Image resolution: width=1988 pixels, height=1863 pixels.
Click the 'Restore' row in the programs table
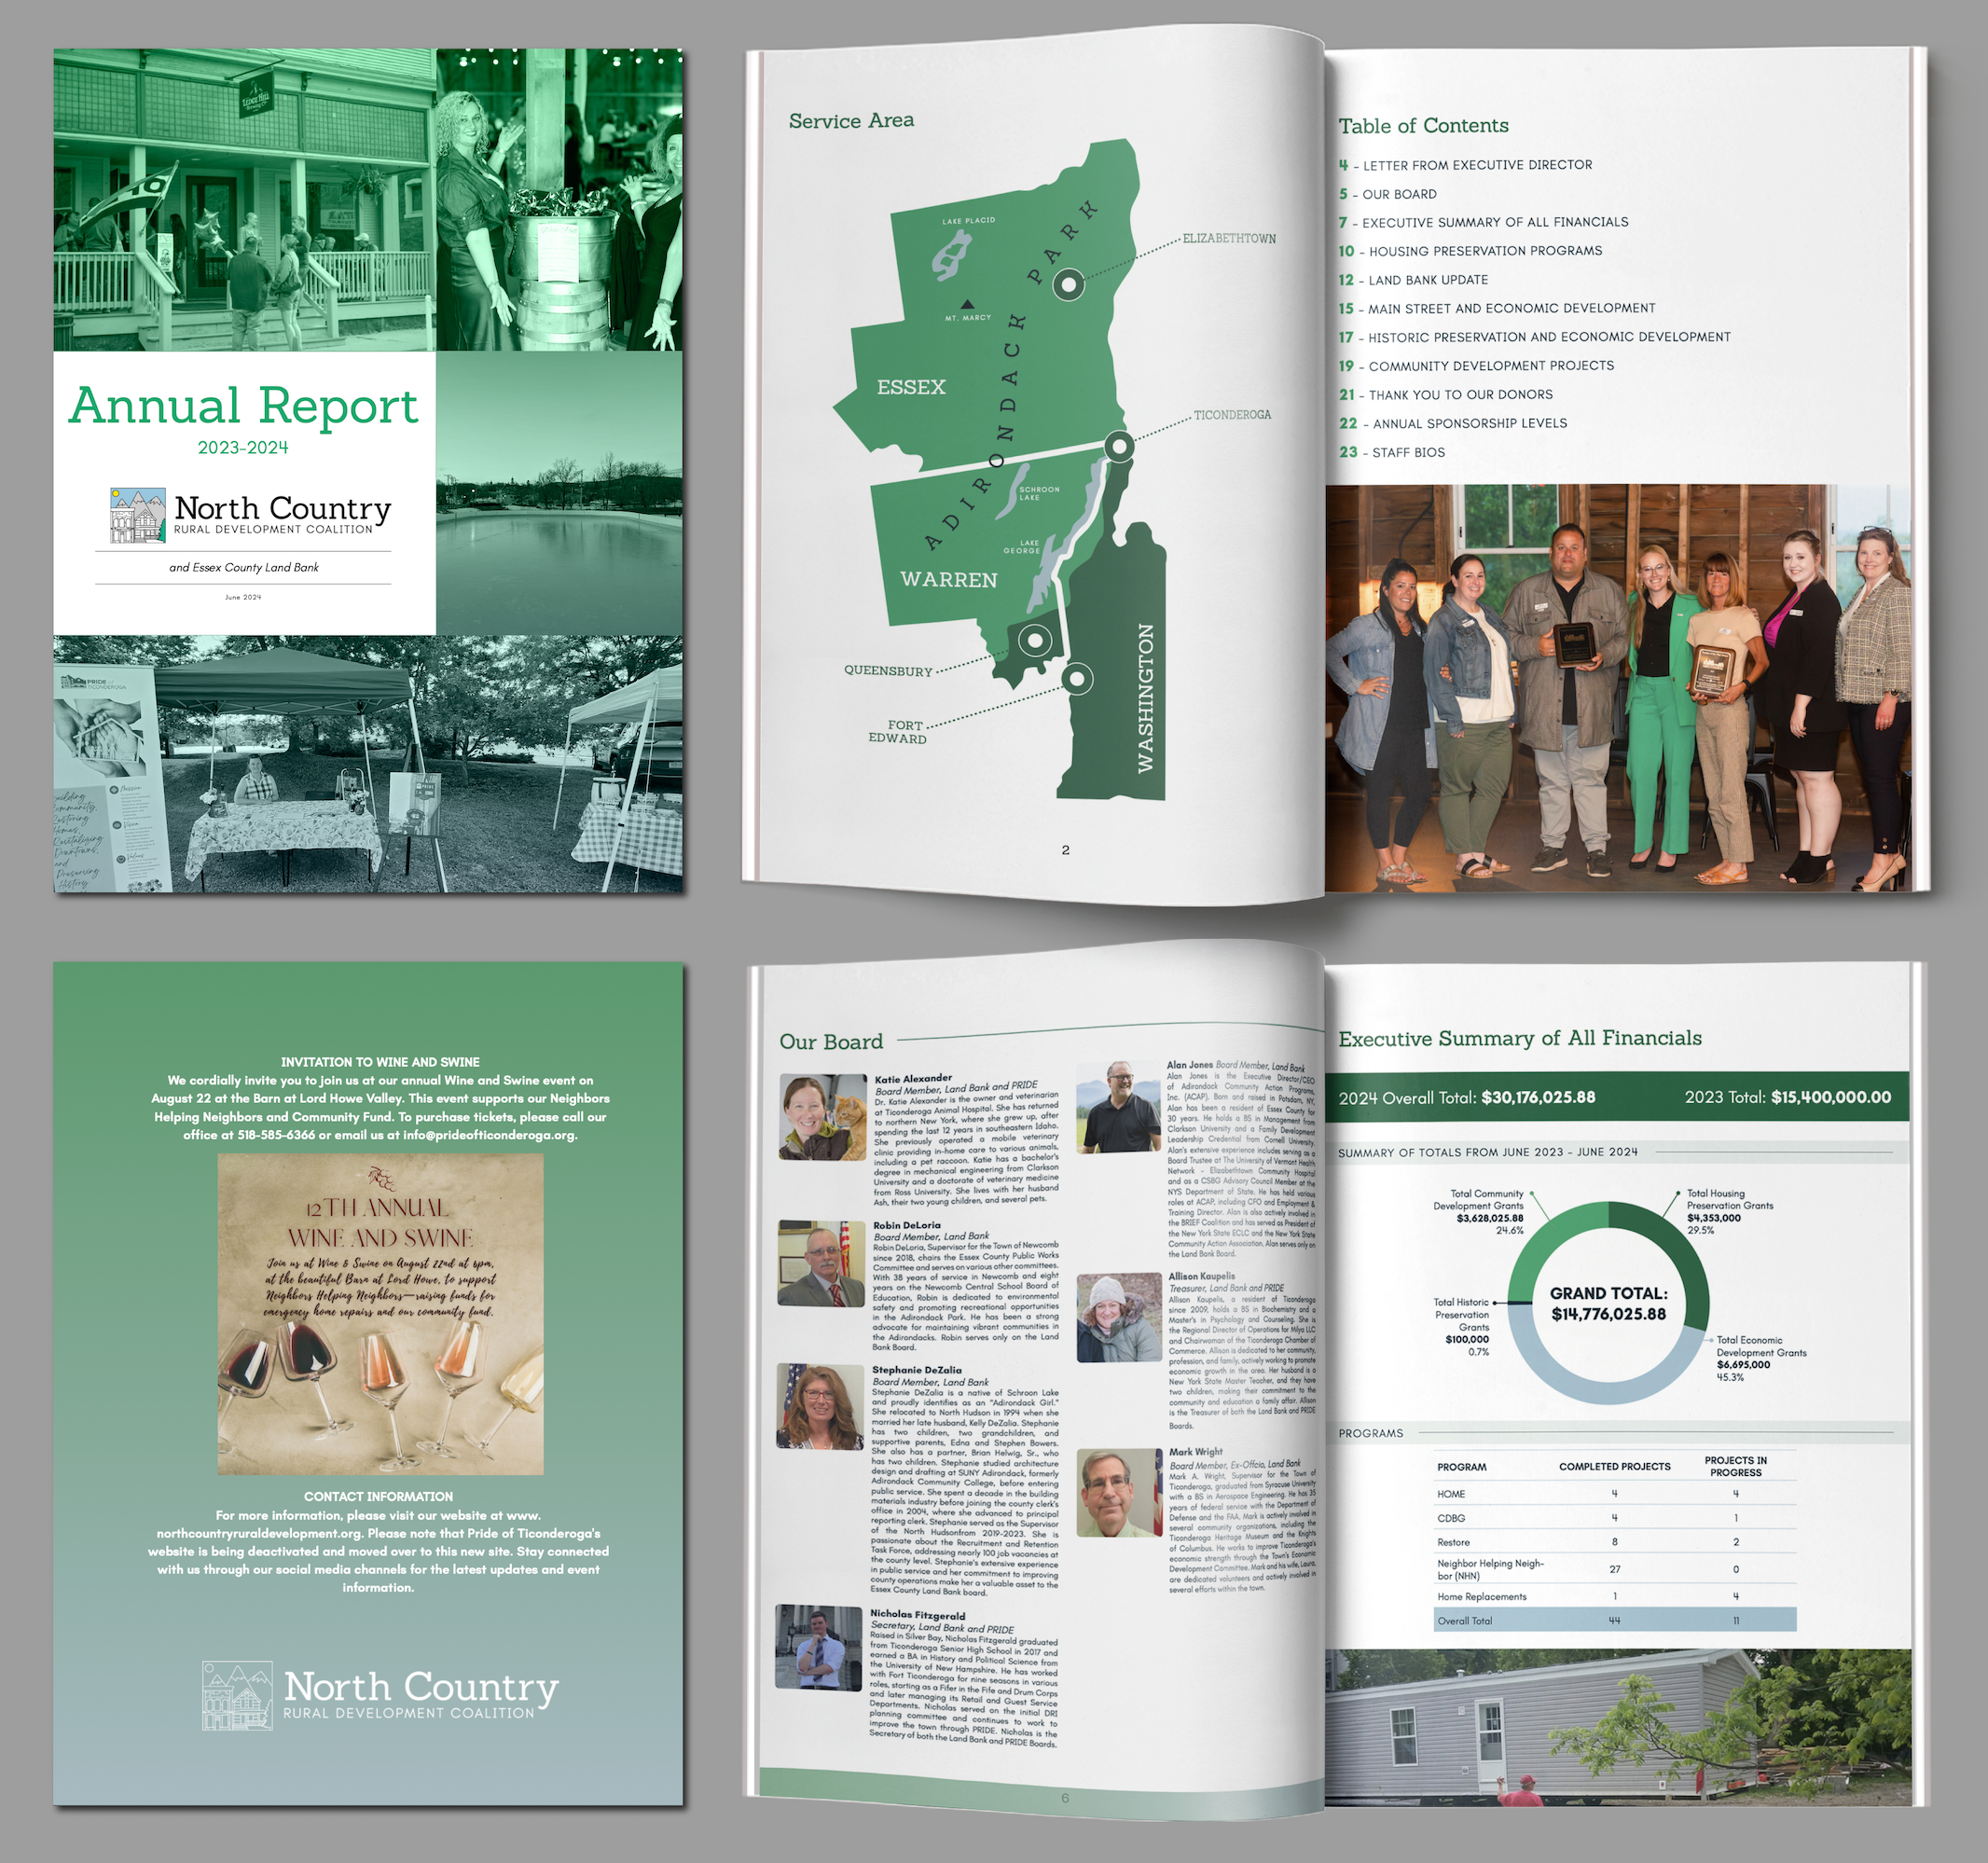coord(1615,1542)
